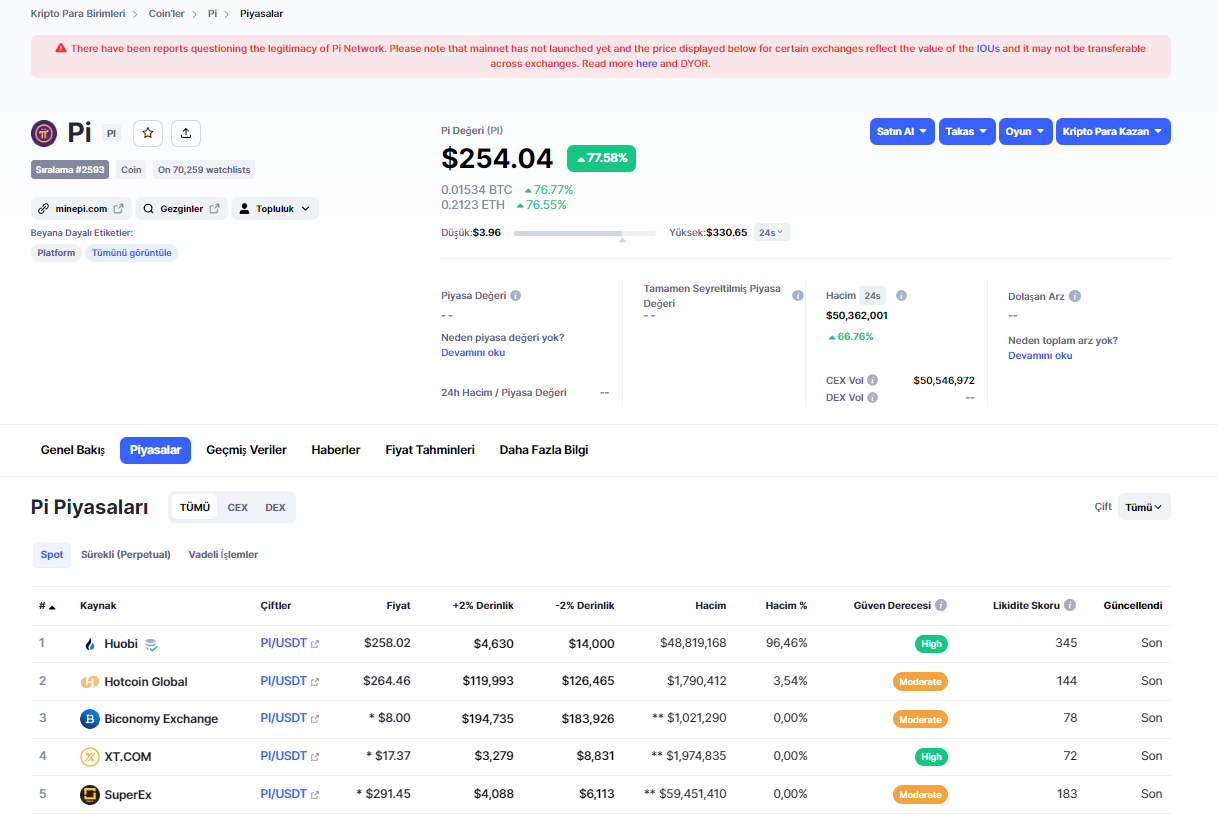Click the Tümünü görüntüle tags button
Screen dimensions: 1218x830
coord(132,253)
